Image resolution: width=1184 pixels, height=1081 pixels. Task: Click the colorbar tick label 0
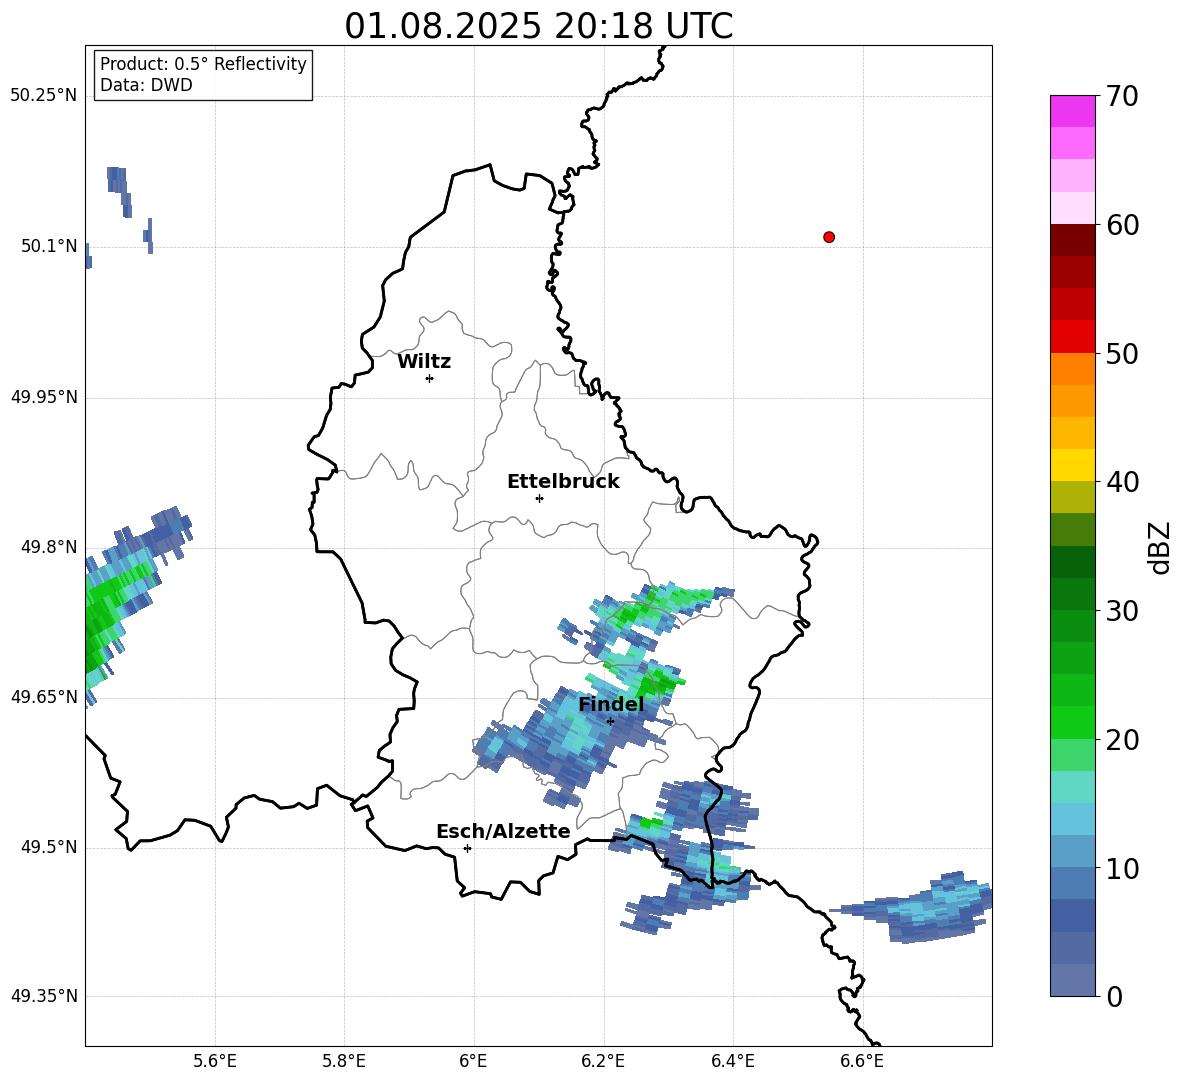(x=1114, y=997)
